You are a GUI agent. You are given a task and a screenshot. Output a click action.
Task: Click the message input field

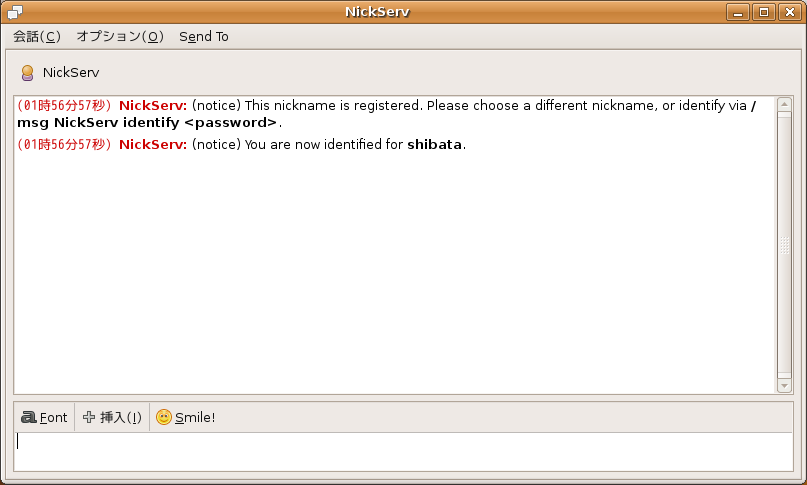click(x=403, y=452)
